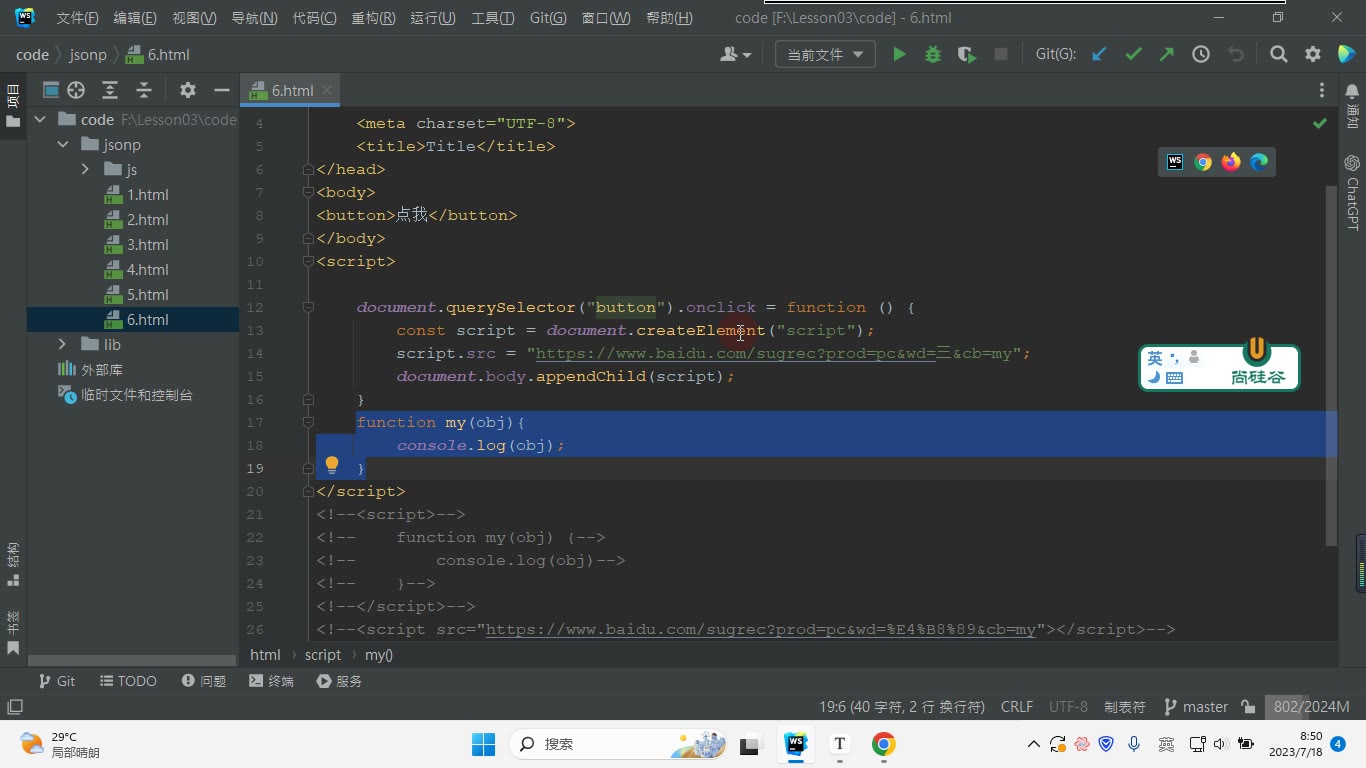Toggle file read-only lock icon
The width and height of the screenshot is (1366, 768).
1248,706
